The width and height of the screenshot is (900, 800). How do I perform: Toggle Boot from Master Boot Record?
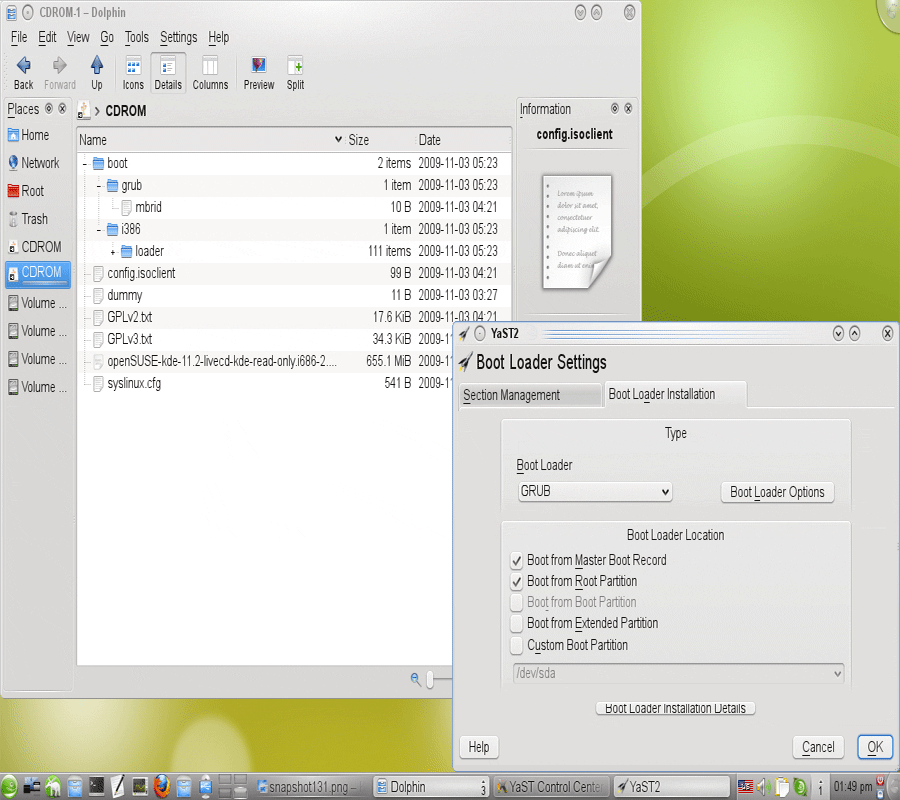pyautogui.click(x=517, y=561)
